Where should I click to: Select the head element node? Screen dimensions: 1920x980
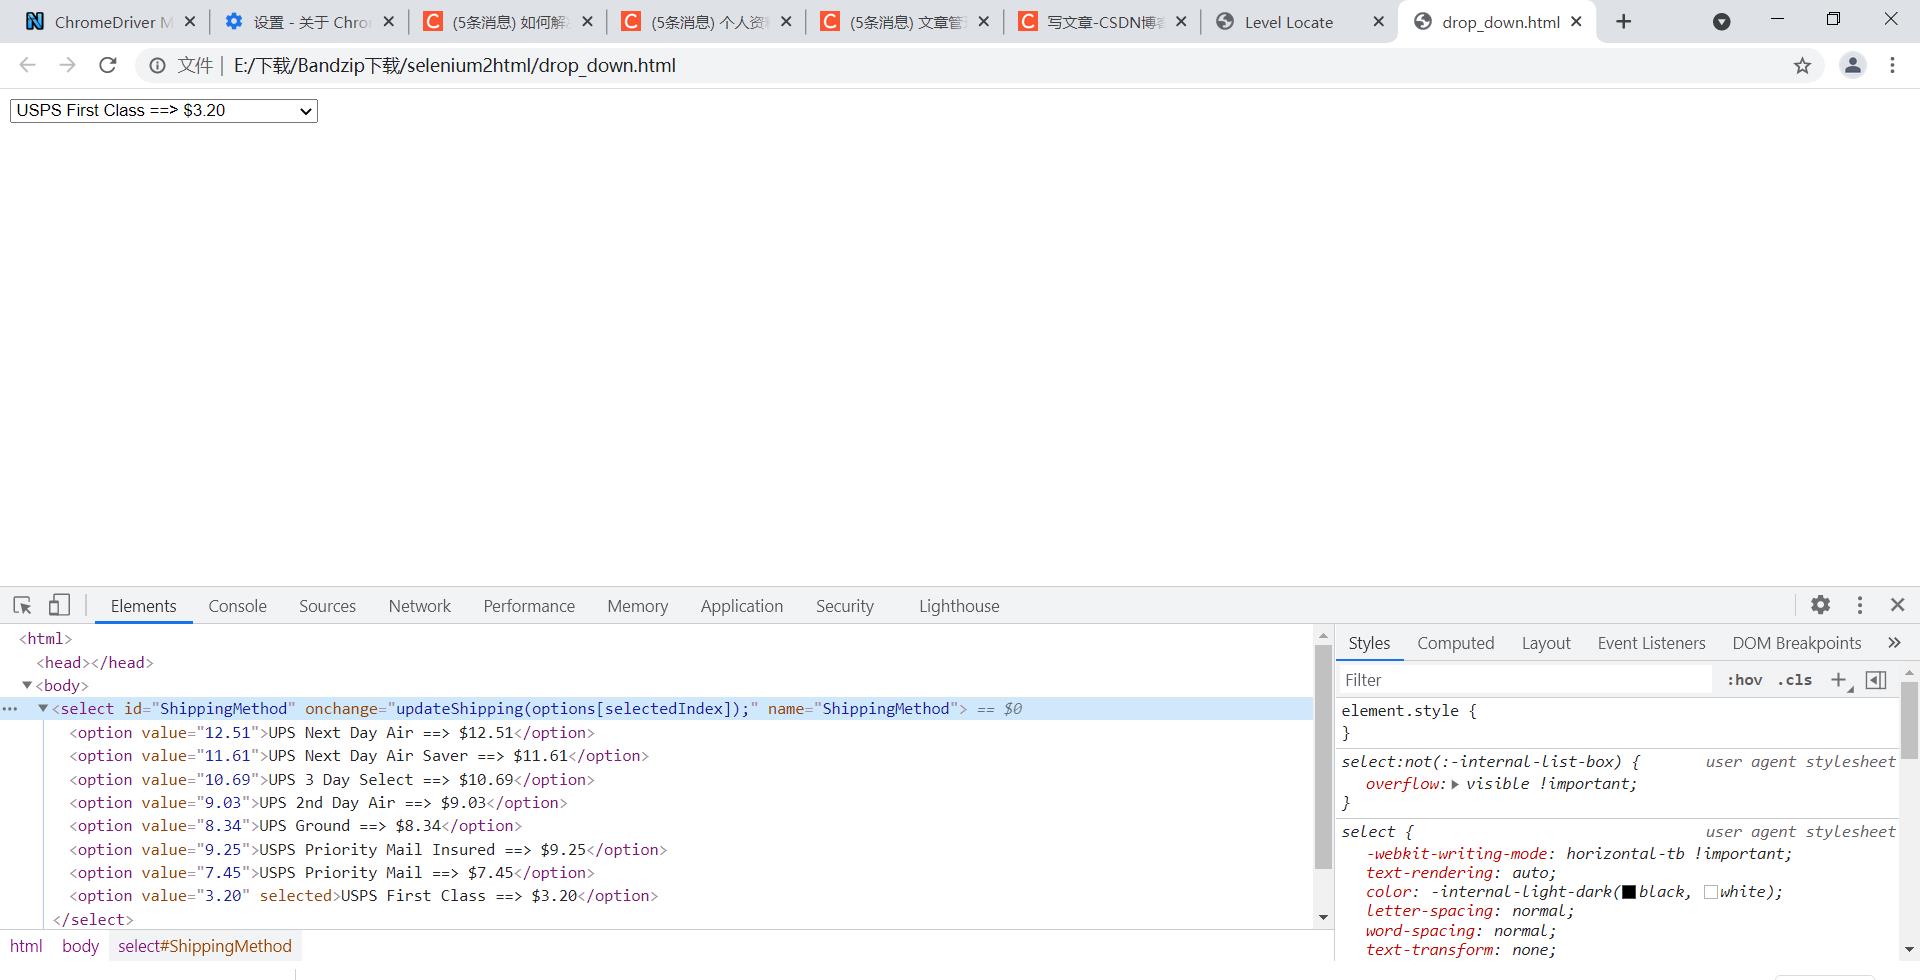pos(95,662)
